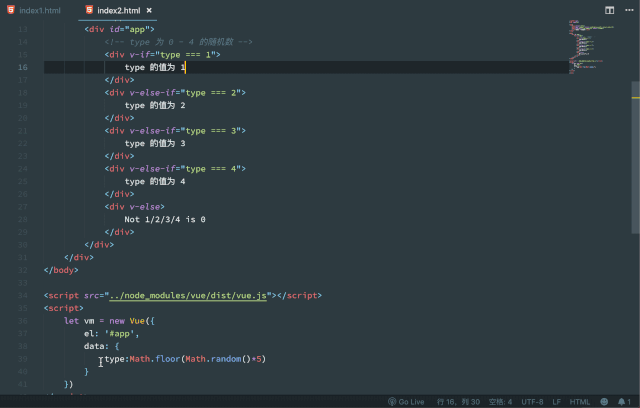
Task: Click the text 'type 的值为 2'
Action: click(155, 105)
